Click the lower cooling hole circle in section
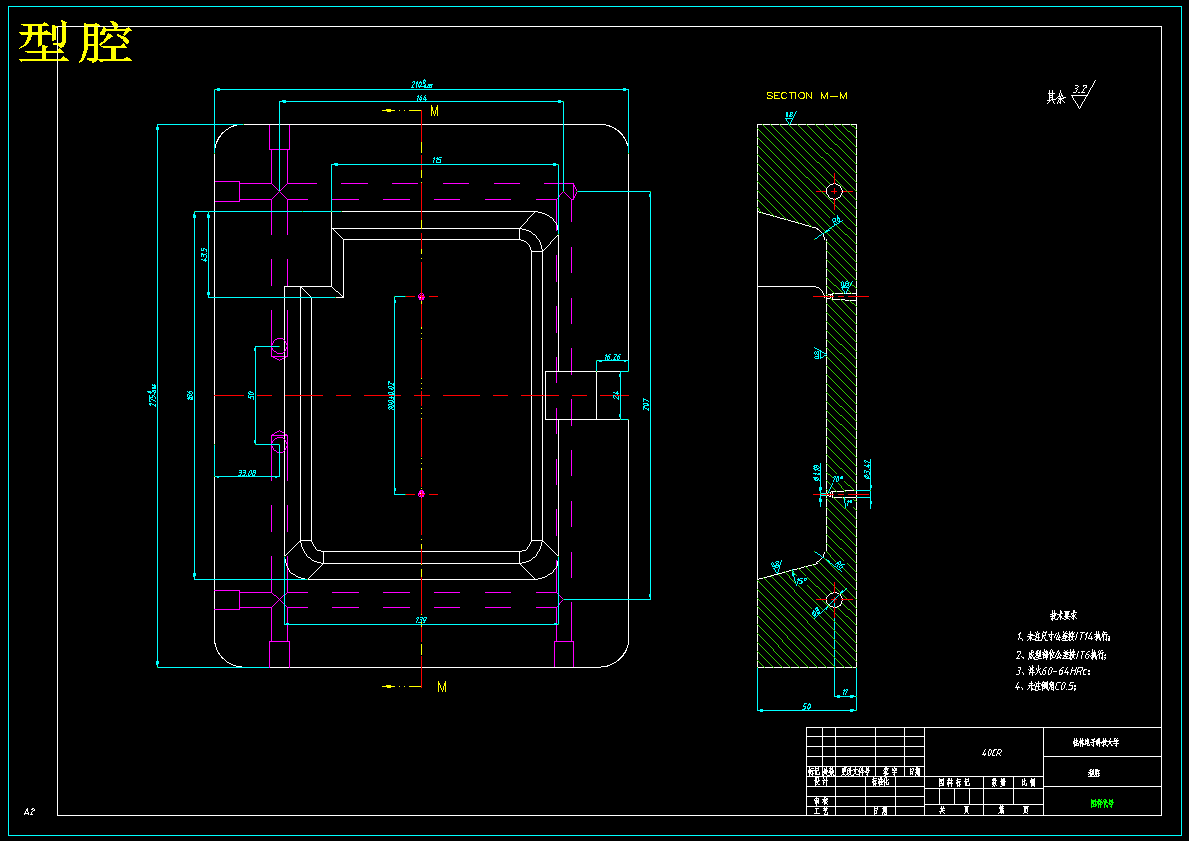The height and width of the screenshot is (841, 1189). (834, 599)
